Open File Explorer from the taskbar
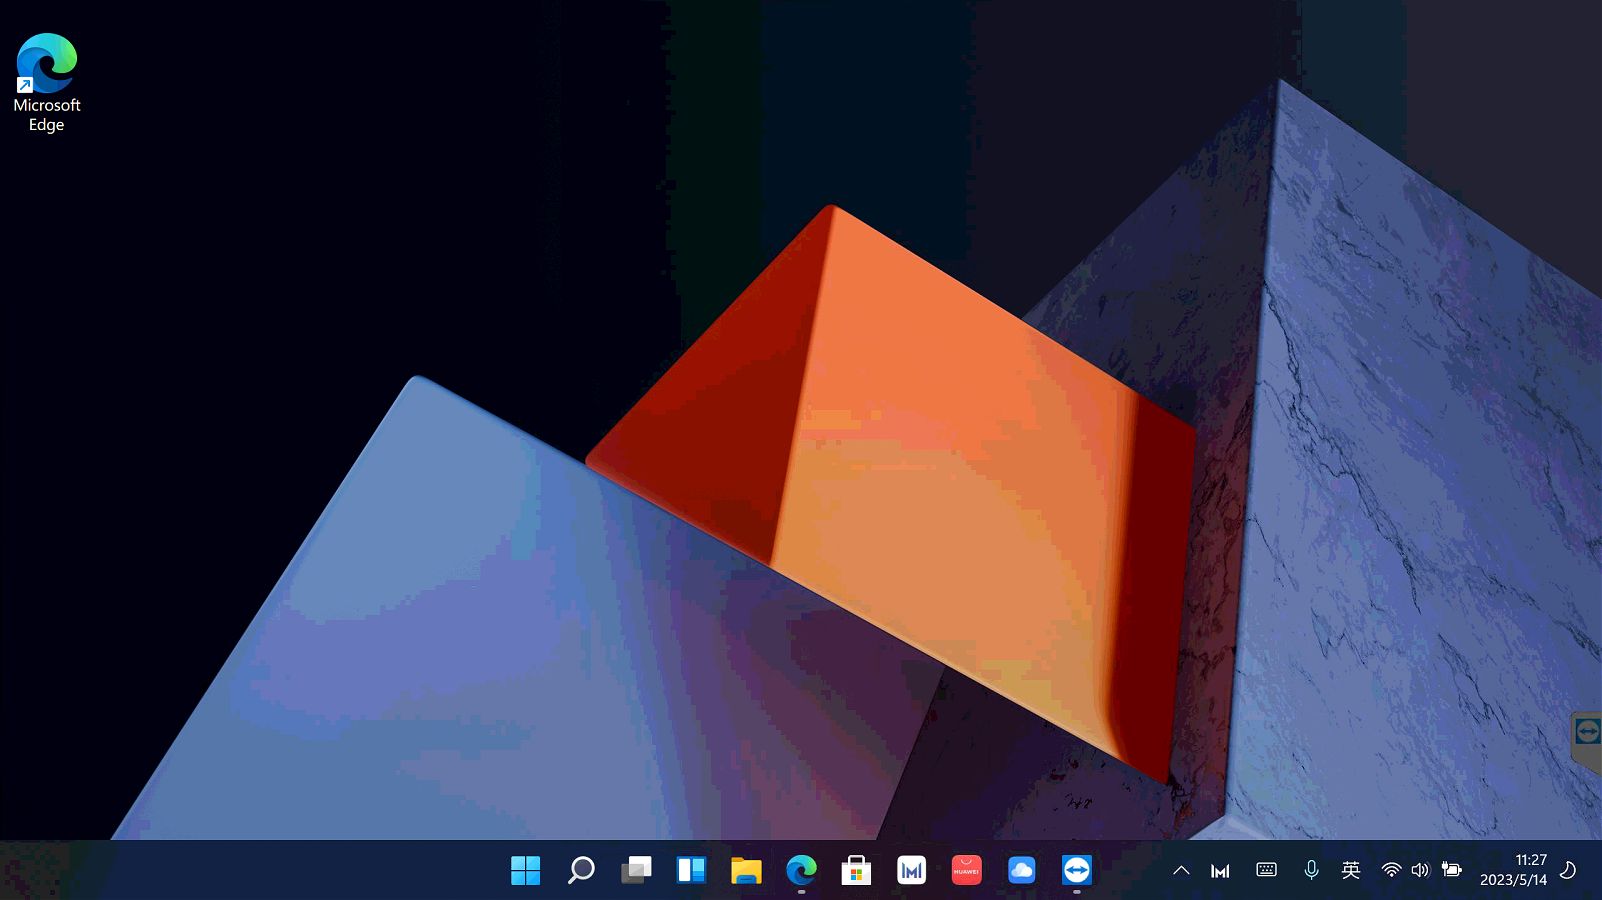This screenshot has width=1602, height=900. point(745,871)
